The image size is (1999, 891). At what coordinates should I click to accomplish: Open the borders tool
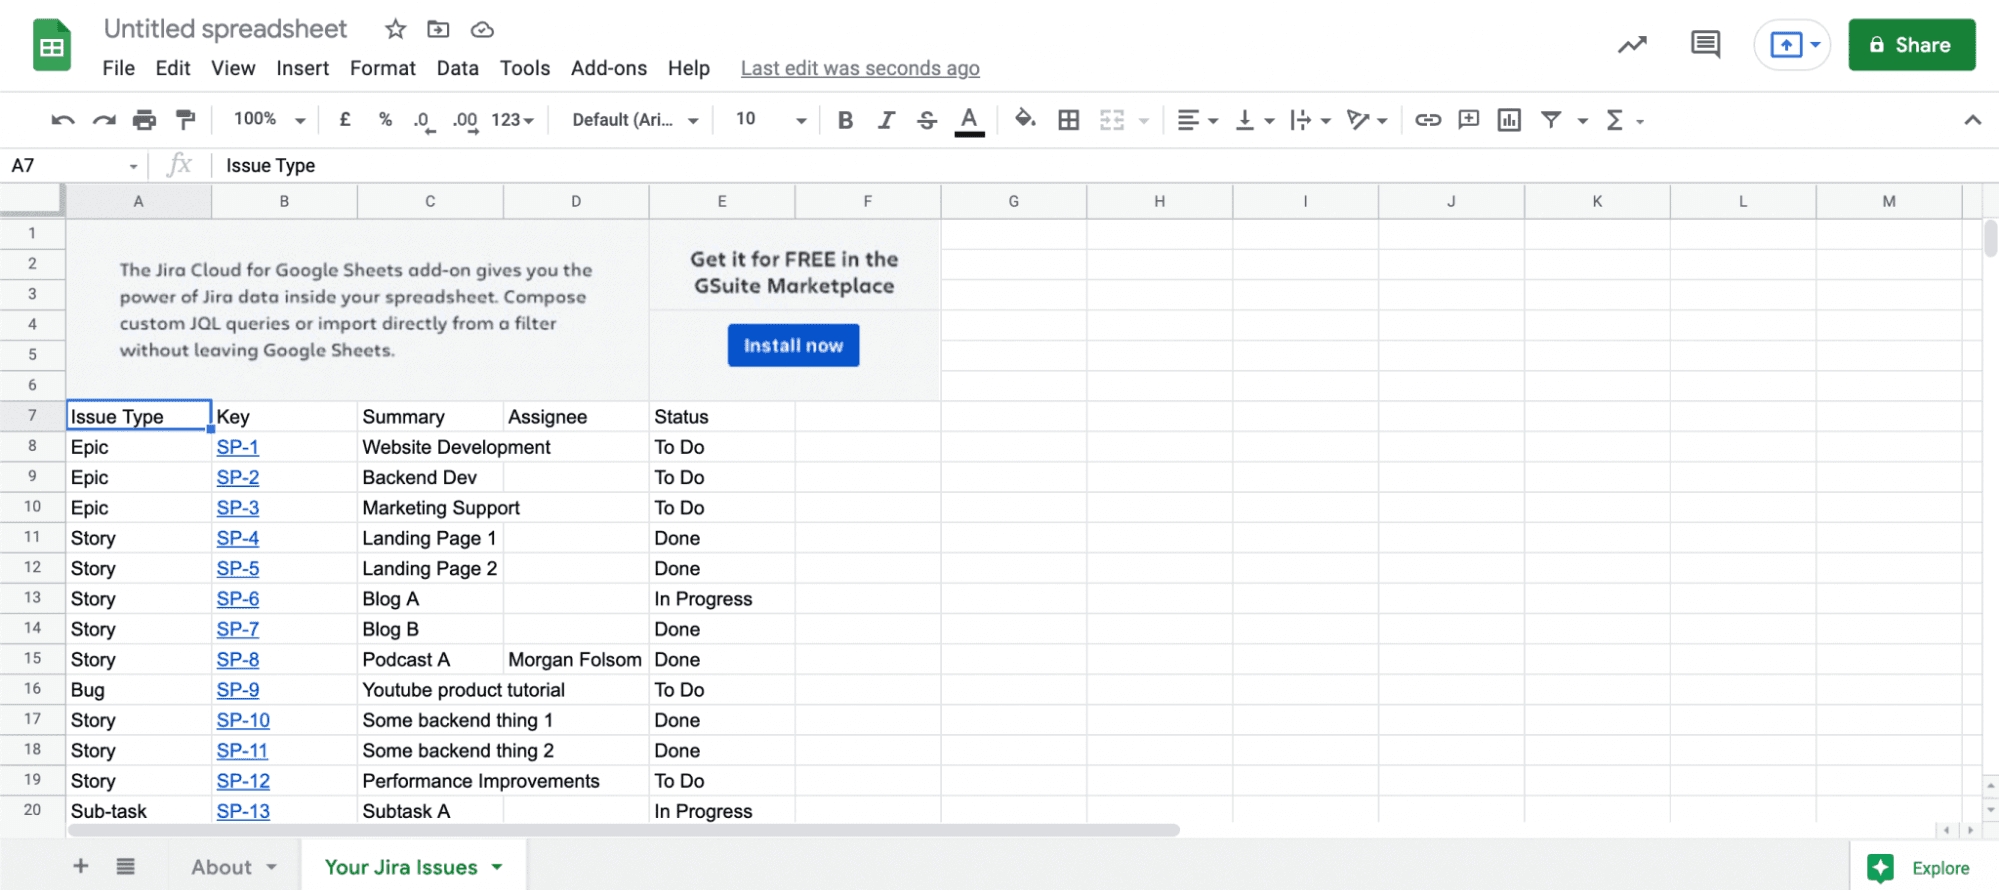(x=1069, y=120)
